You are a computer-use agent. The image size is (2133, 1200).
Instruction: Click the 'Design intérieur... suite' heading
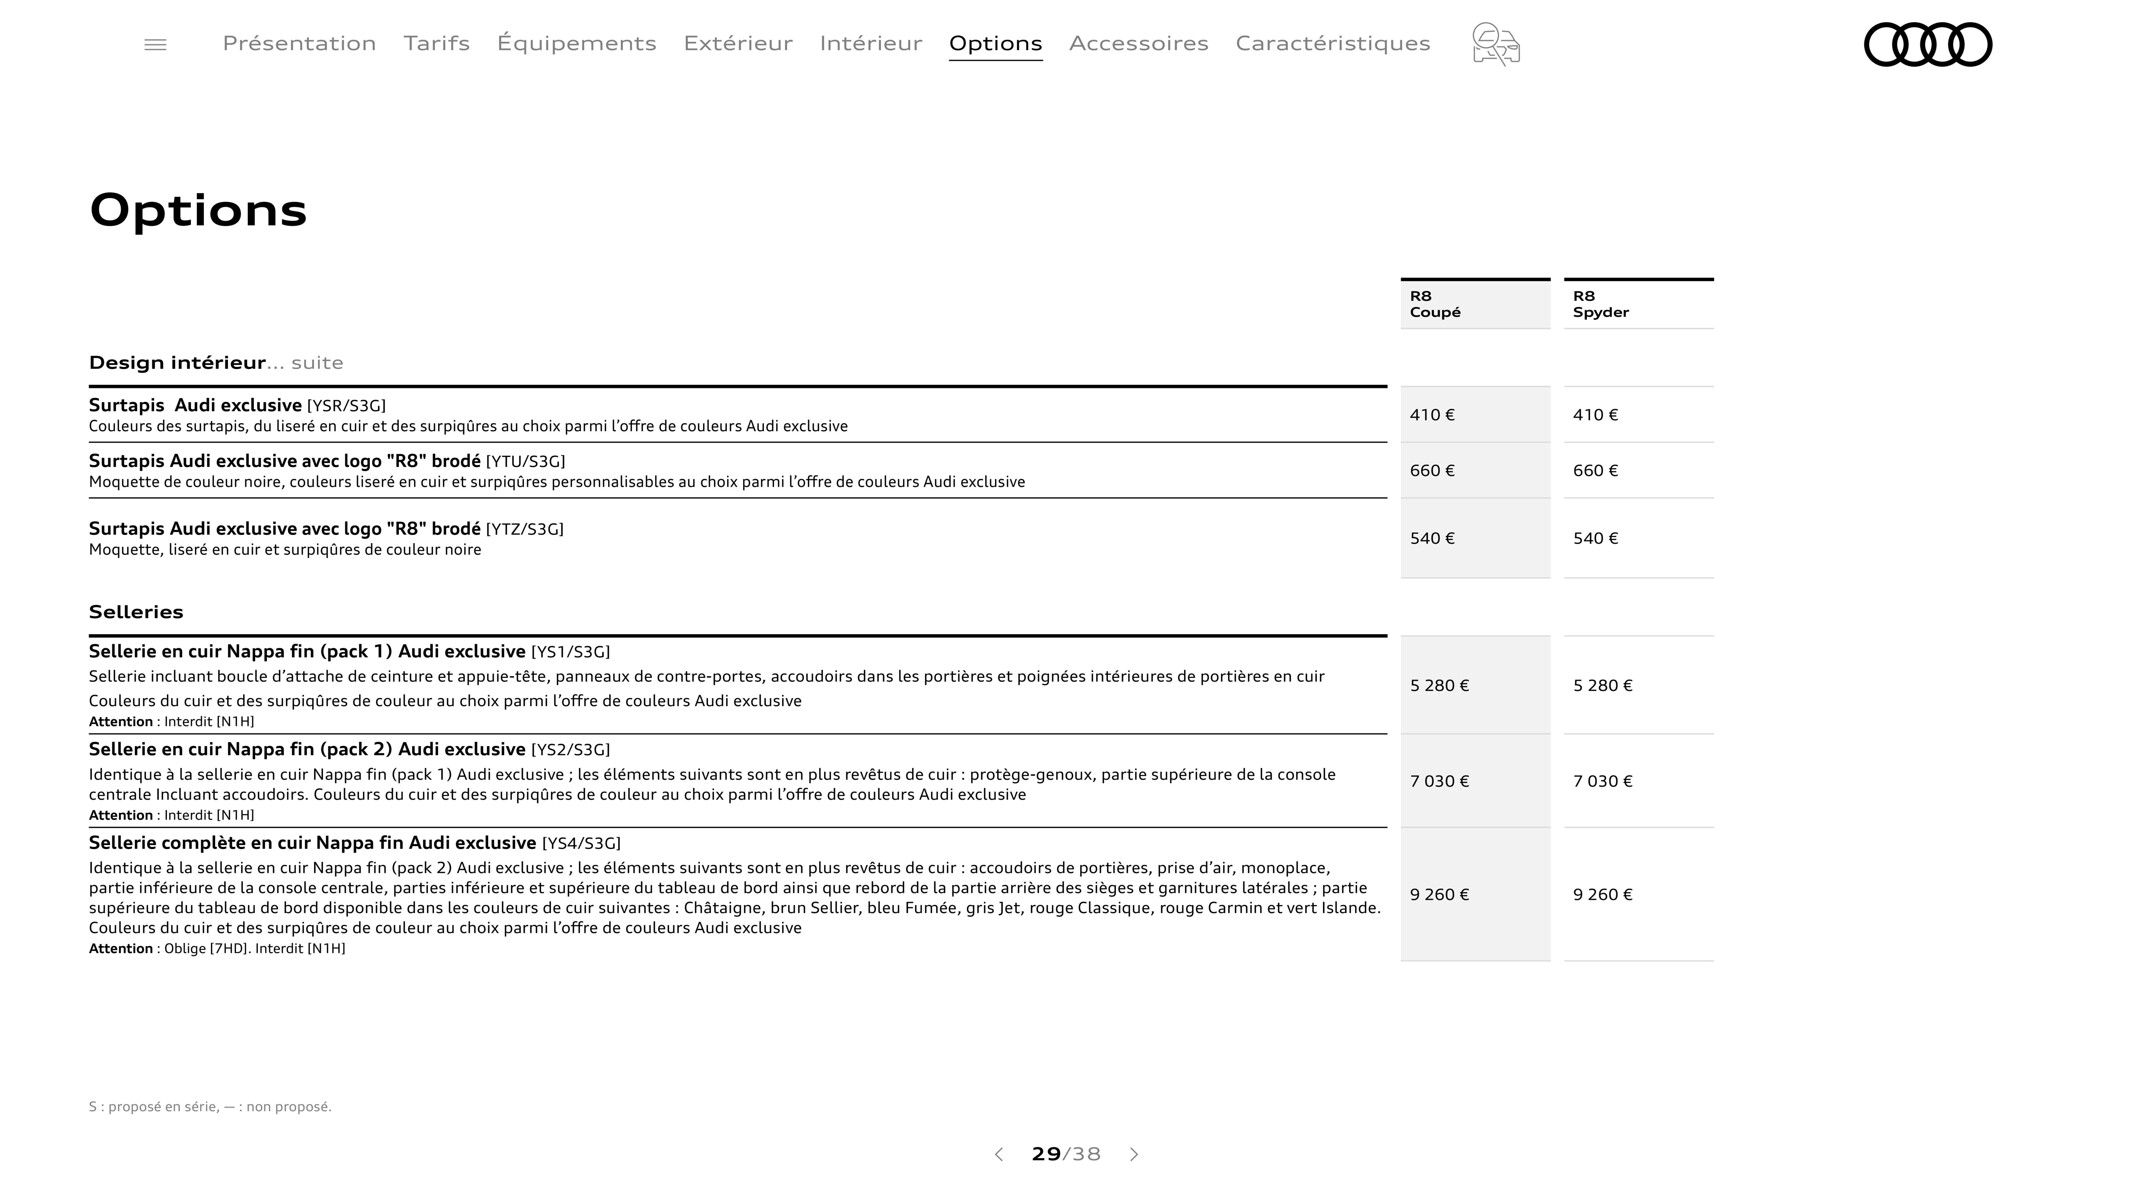coord(216,362)
